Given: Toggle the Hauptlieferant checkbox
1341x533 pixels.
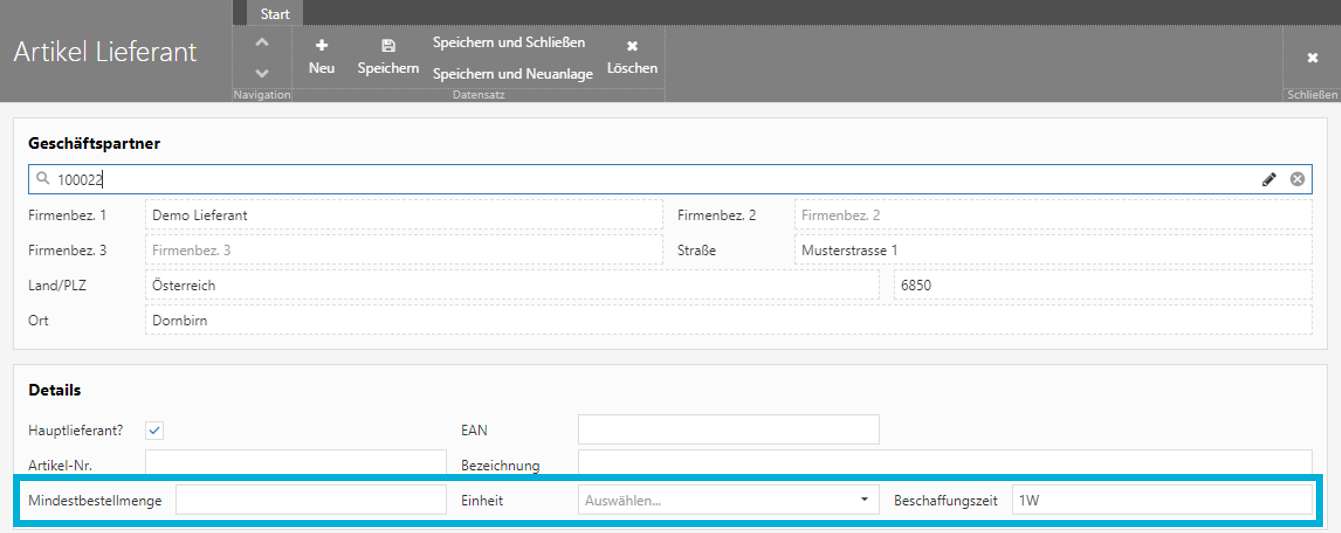Looking at the screenshot, I should (154, 430).
